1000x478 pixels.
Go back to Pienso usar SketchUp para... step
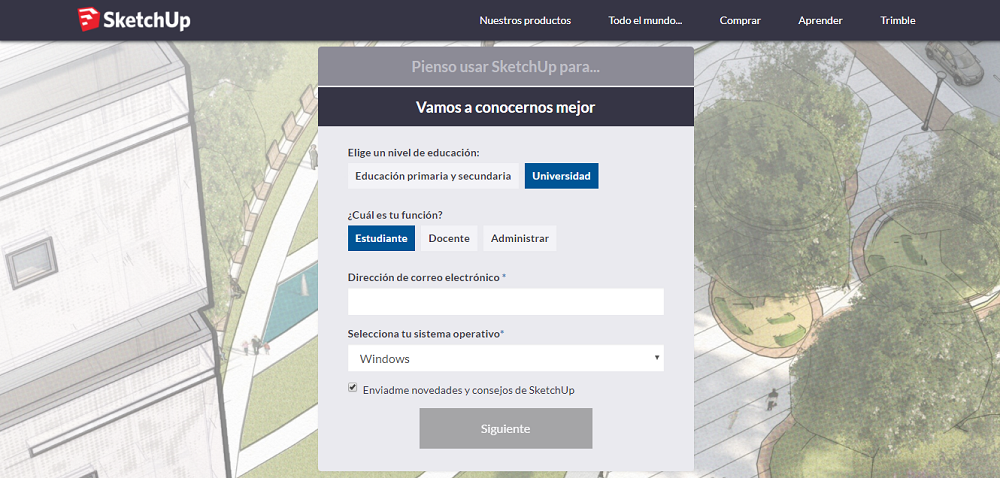[x=506, y=66]
